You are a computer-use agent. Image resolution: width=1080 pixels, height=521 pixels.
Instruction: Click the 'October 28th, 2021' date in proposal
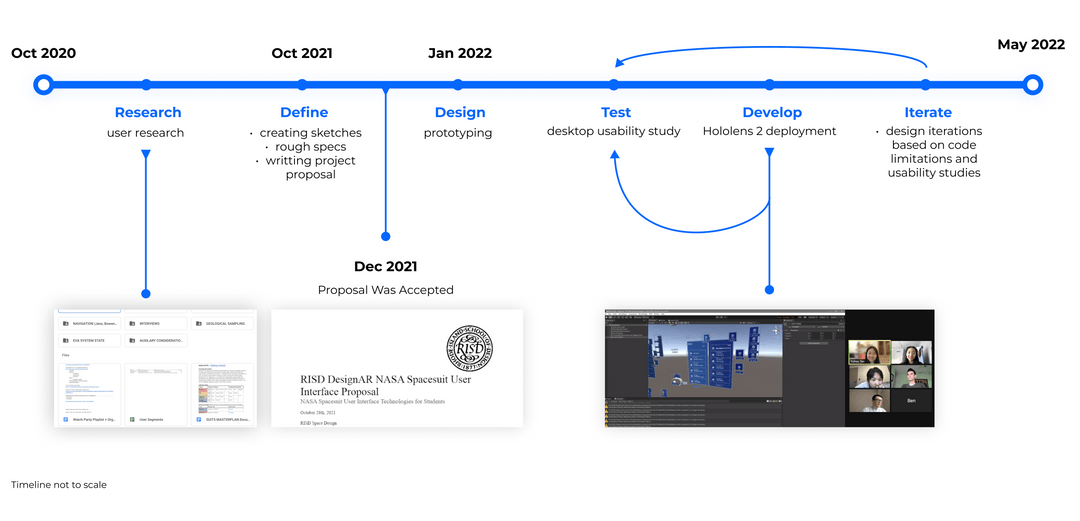tap(322, 412)
